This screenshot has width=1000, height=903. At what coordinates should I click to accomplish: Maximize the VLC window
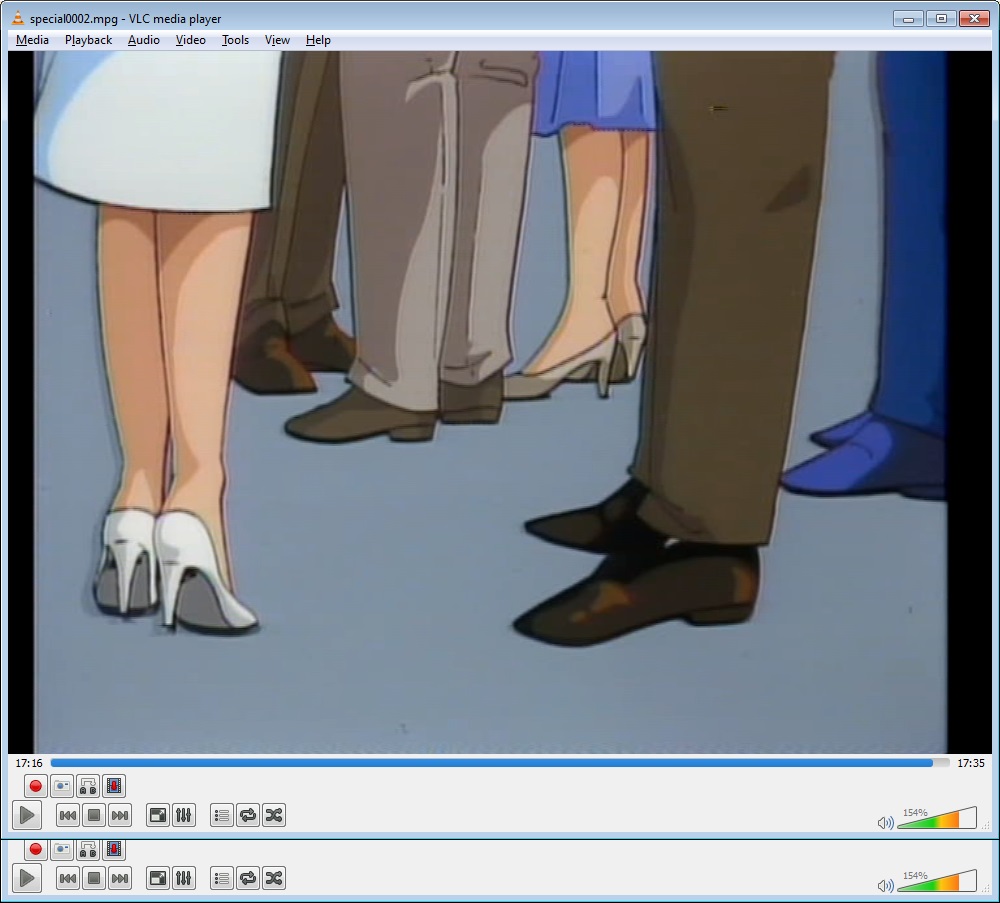click(941, 18)
